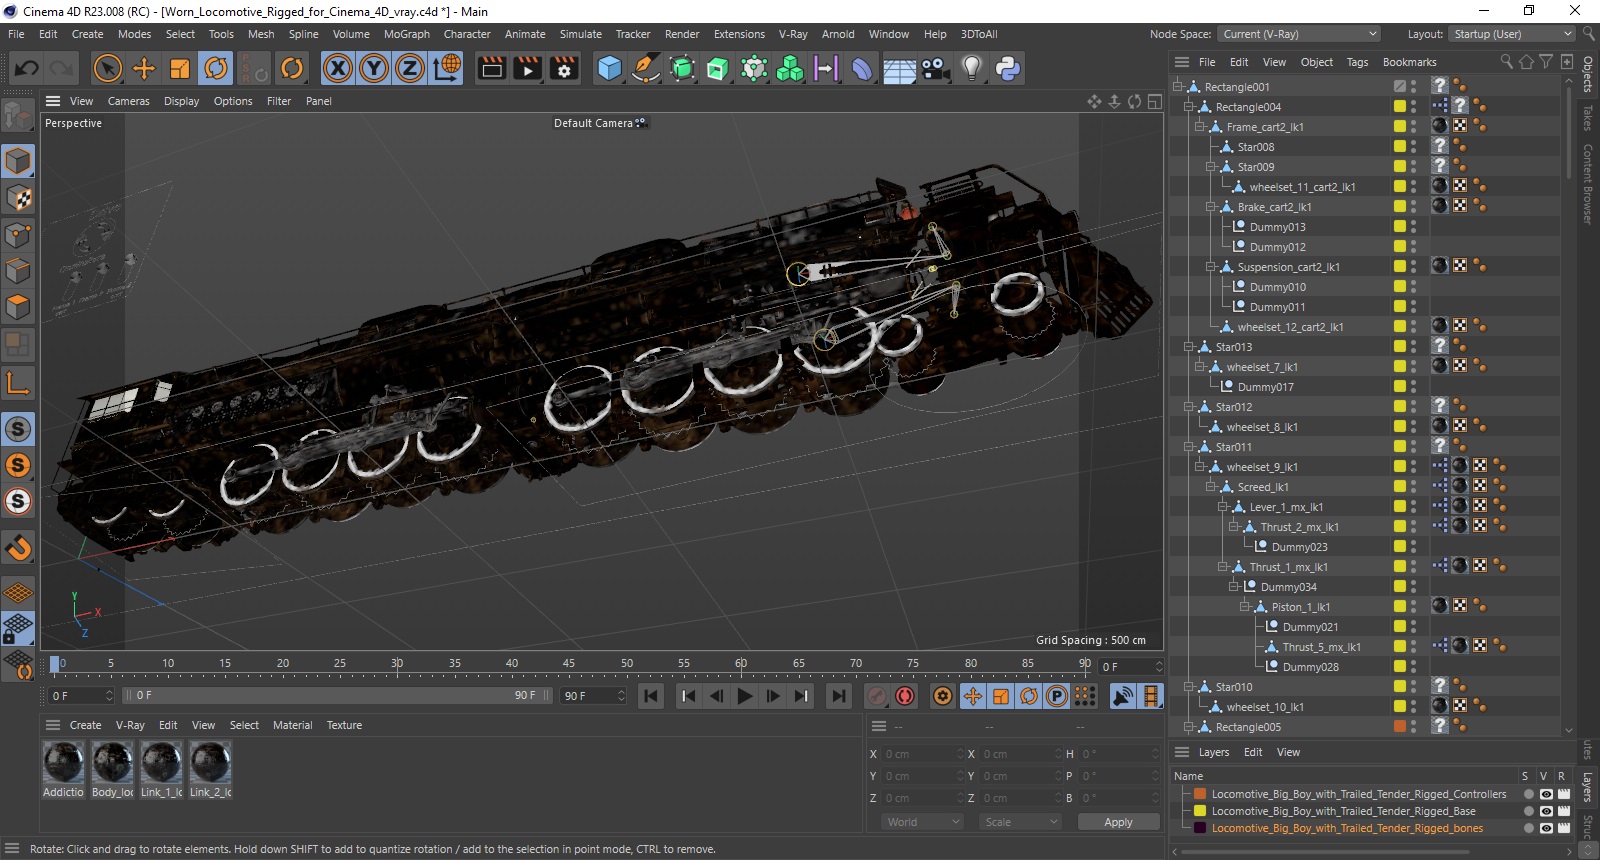Screen dimensions: 1600x860
Task: Open the Layers panel Edit menu
Action: coord(1253,752)
